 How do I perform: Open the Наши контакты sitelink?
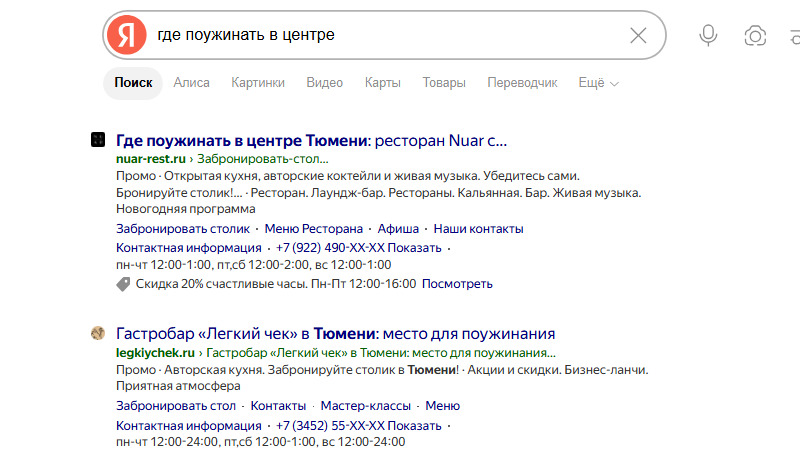tap(478, 229)
